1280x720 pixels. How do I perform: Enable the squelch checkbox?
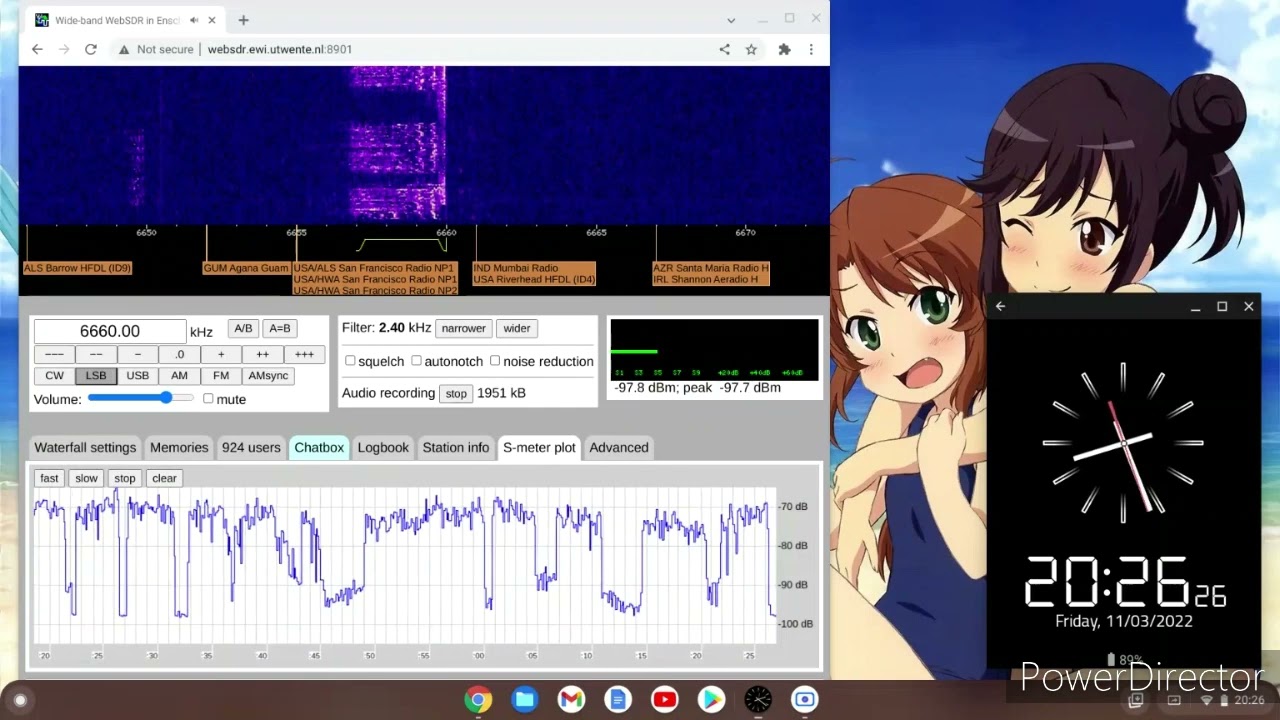pos(350,361)
